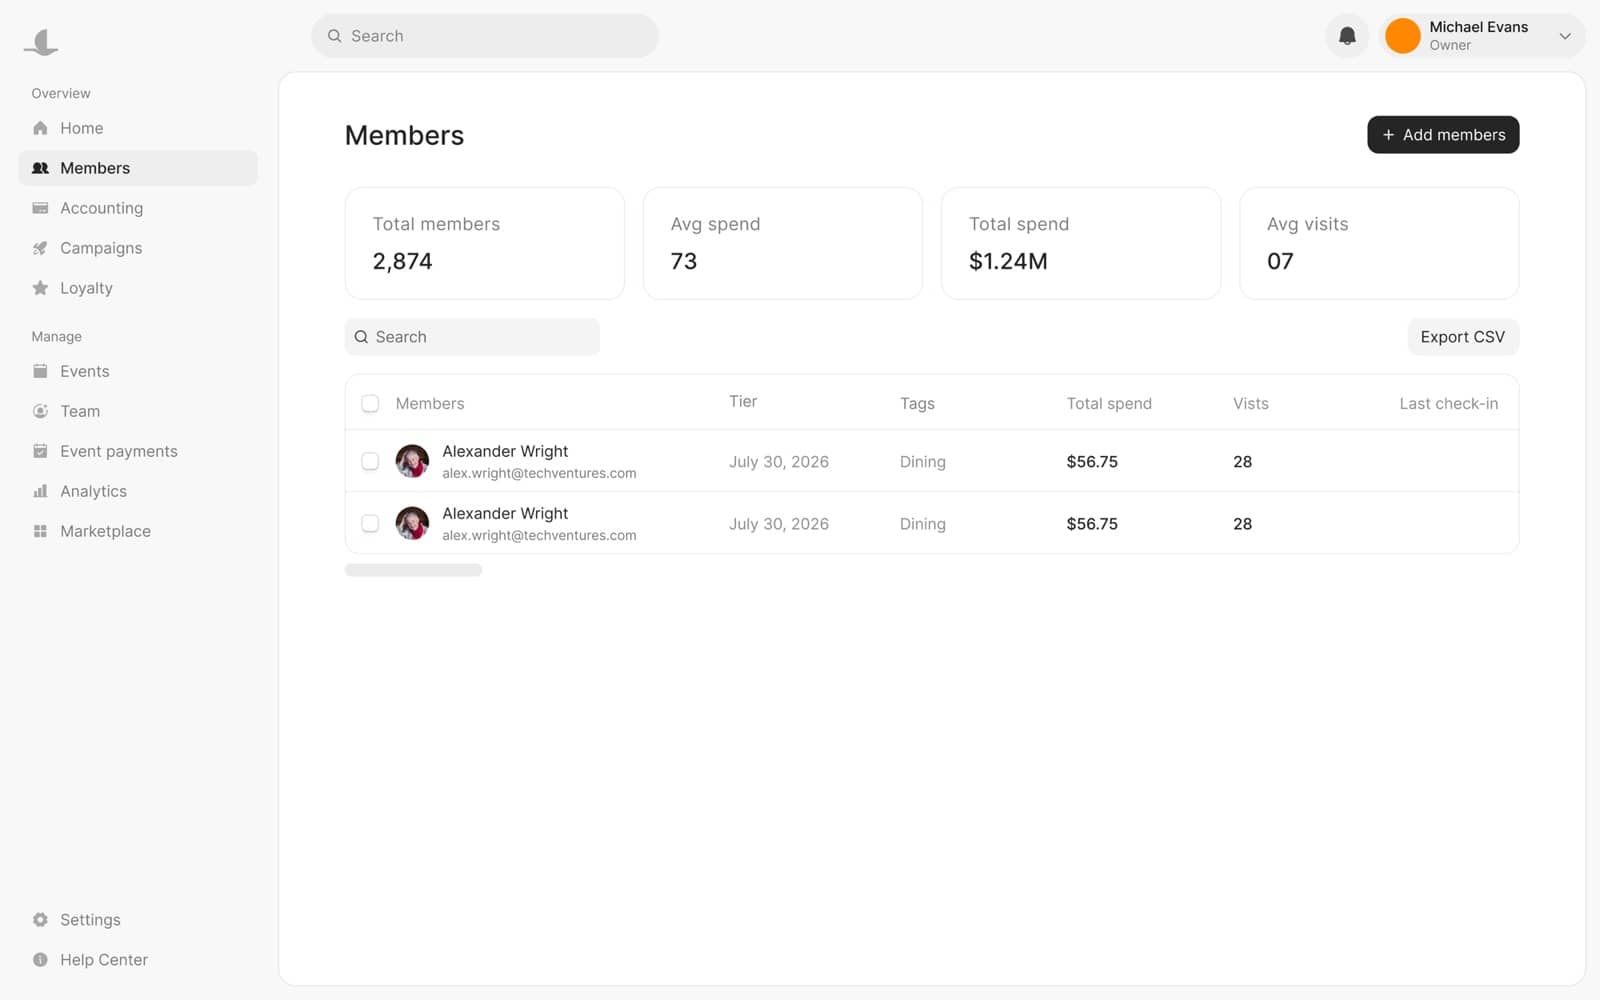Click the Total spend column header
Image resolution: width=1600 pixels, height=1000 pixels.
pos(1109,403)
